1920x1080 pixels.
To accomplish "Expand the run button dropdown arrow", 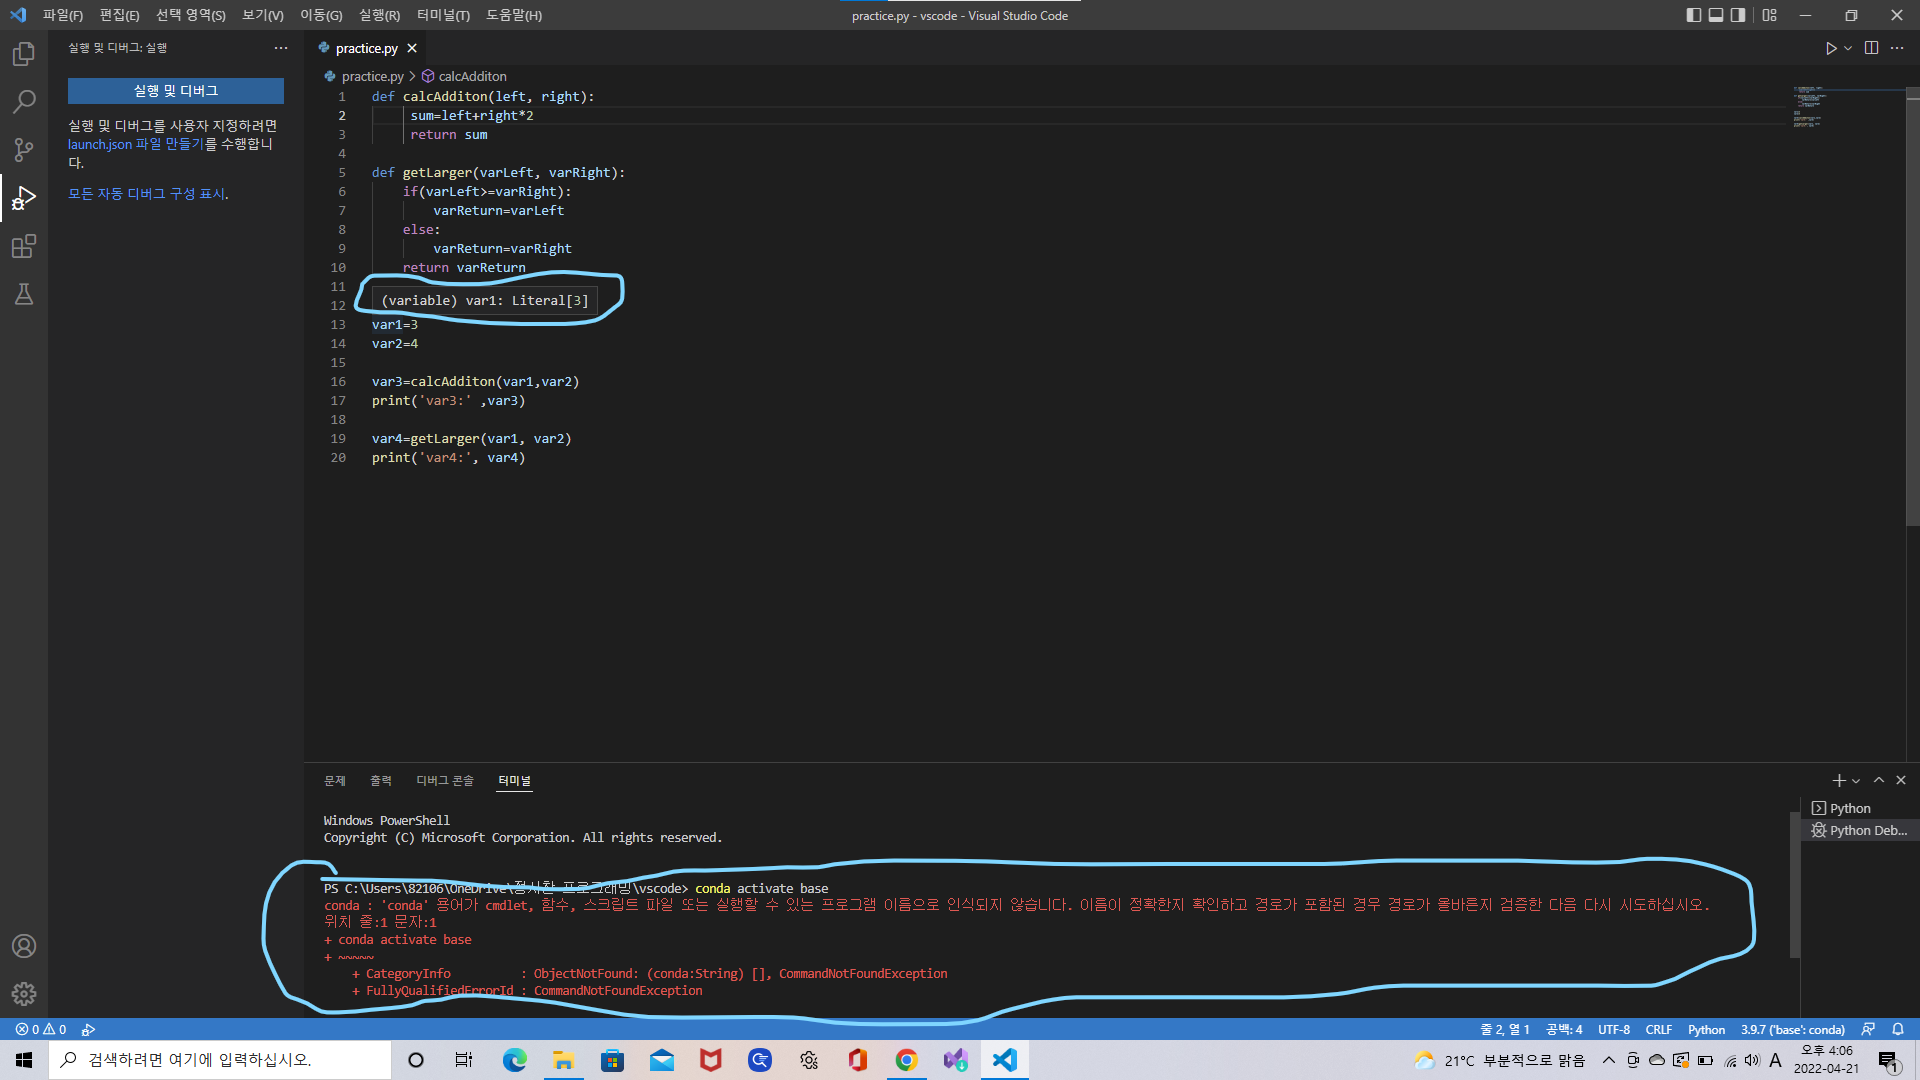I will point(1848,48).
